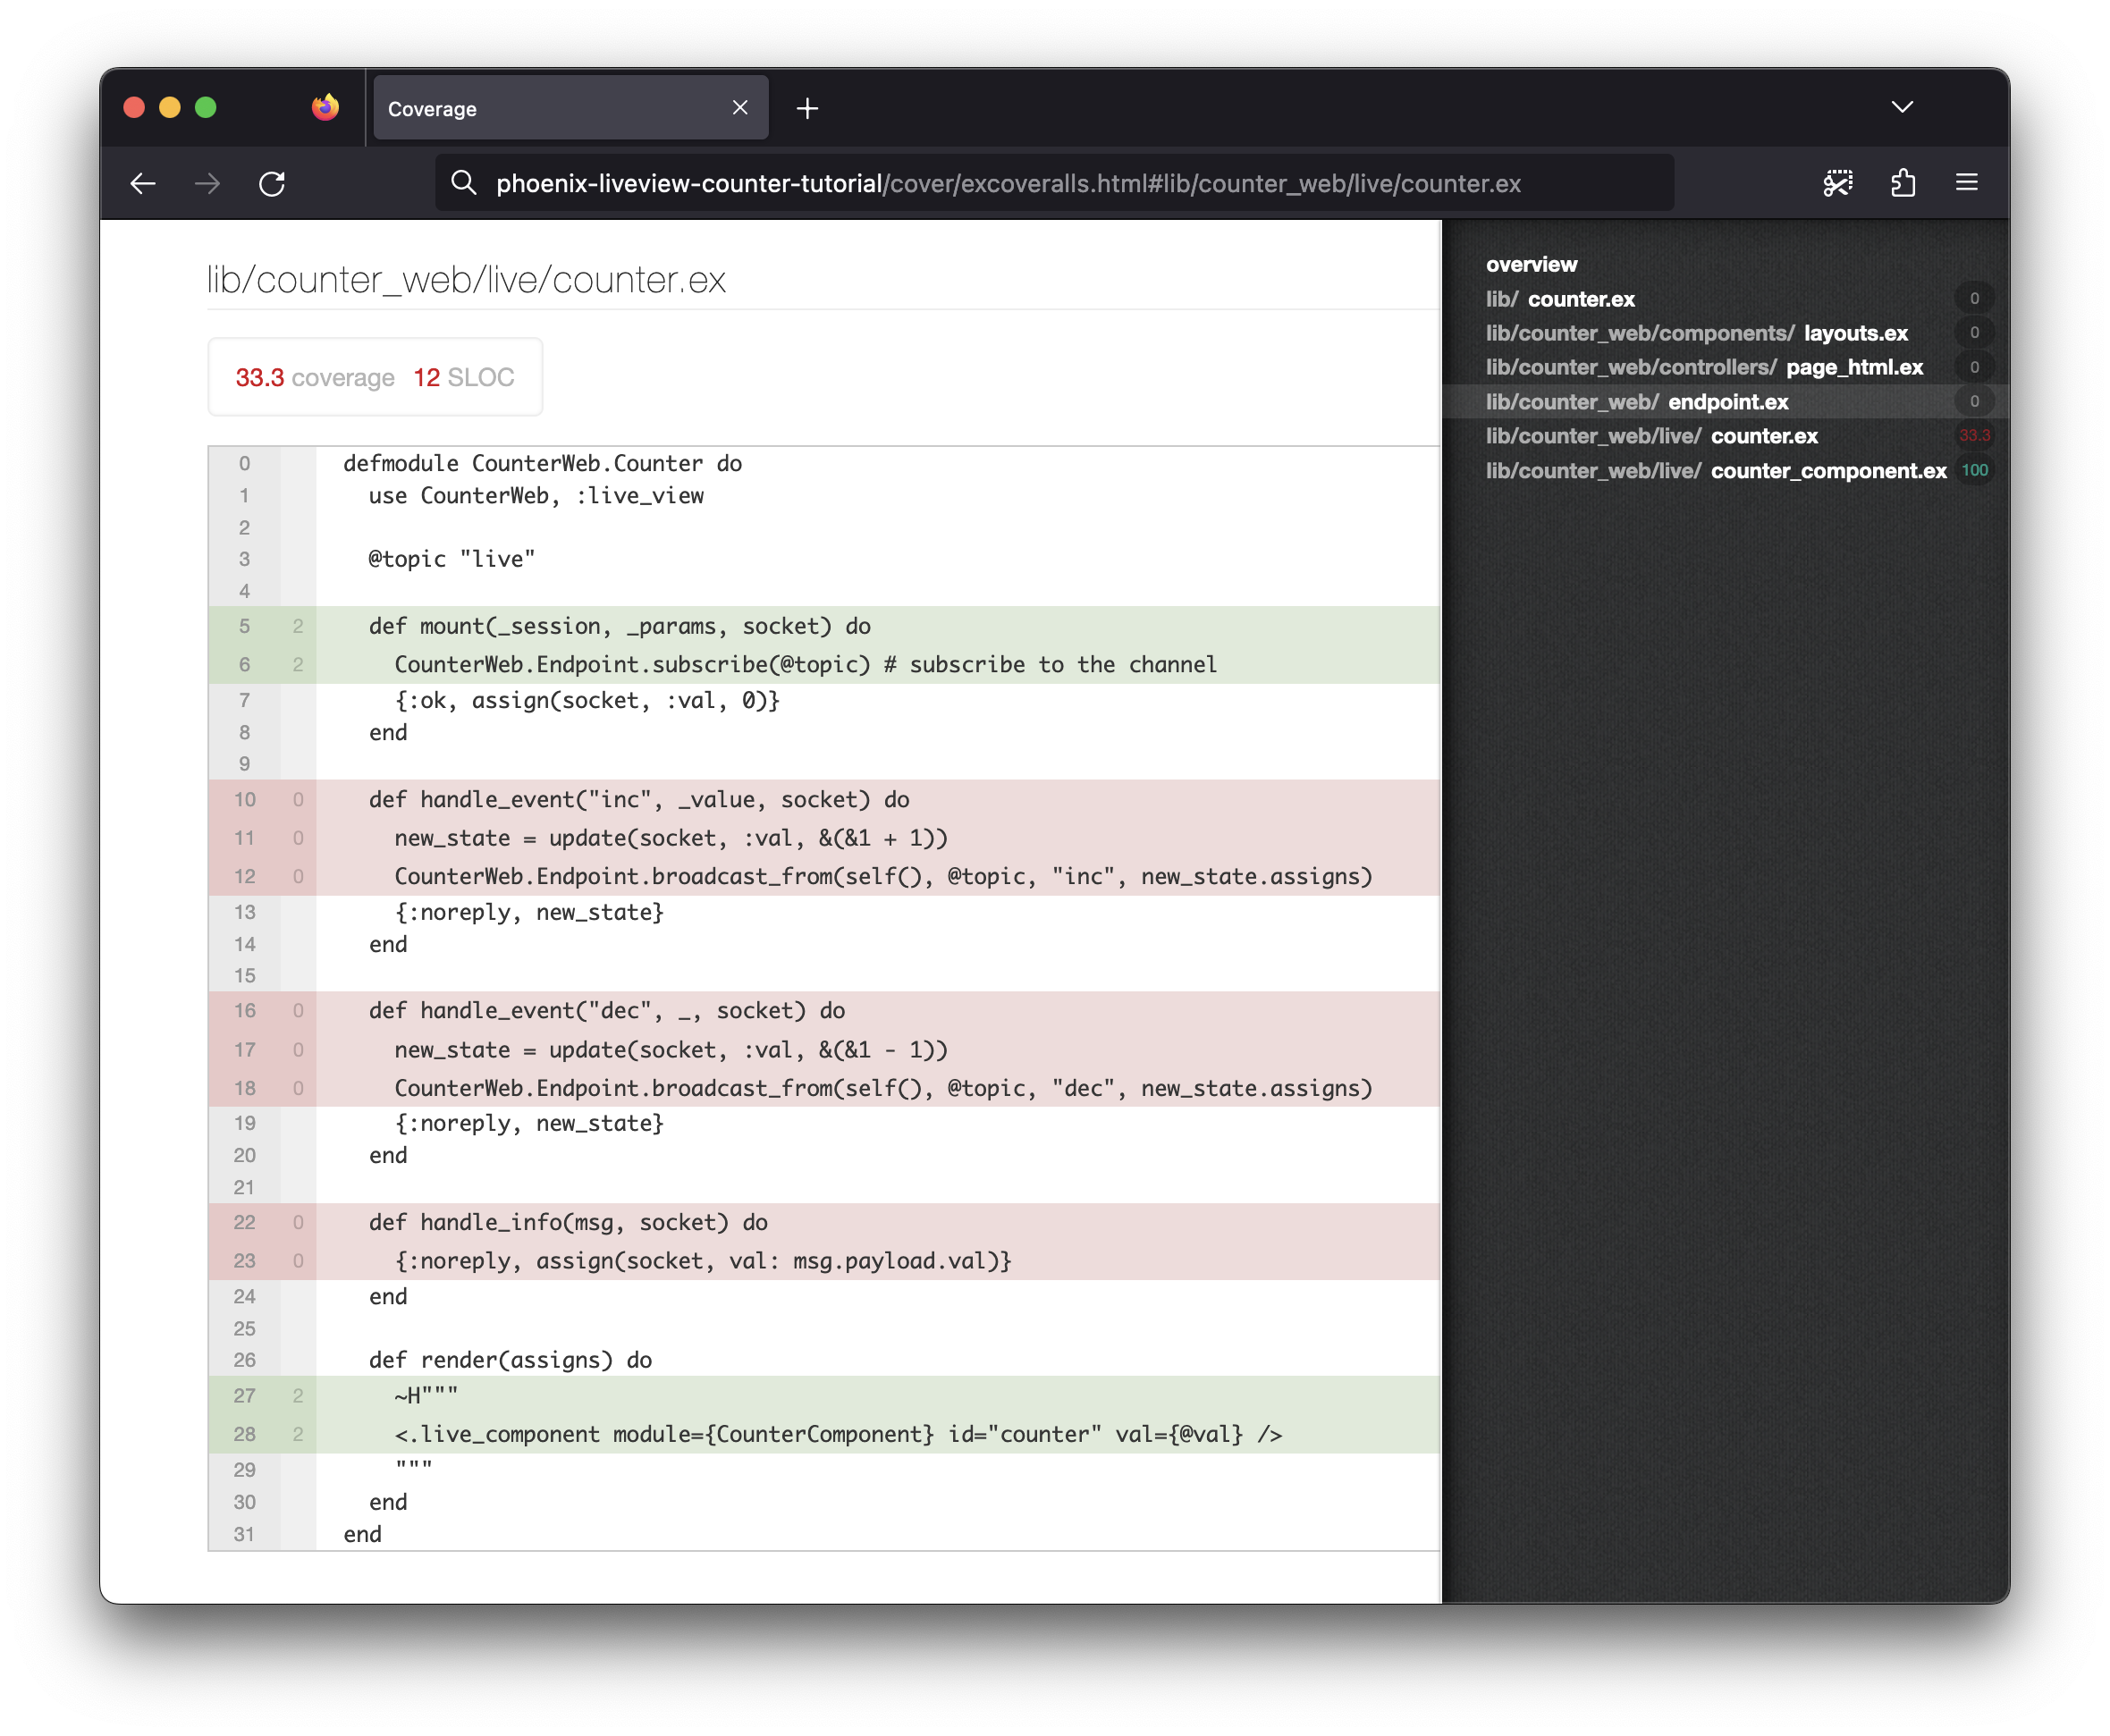Close the Coverage tab
Screen dimensions: 2110x1736
740,107
